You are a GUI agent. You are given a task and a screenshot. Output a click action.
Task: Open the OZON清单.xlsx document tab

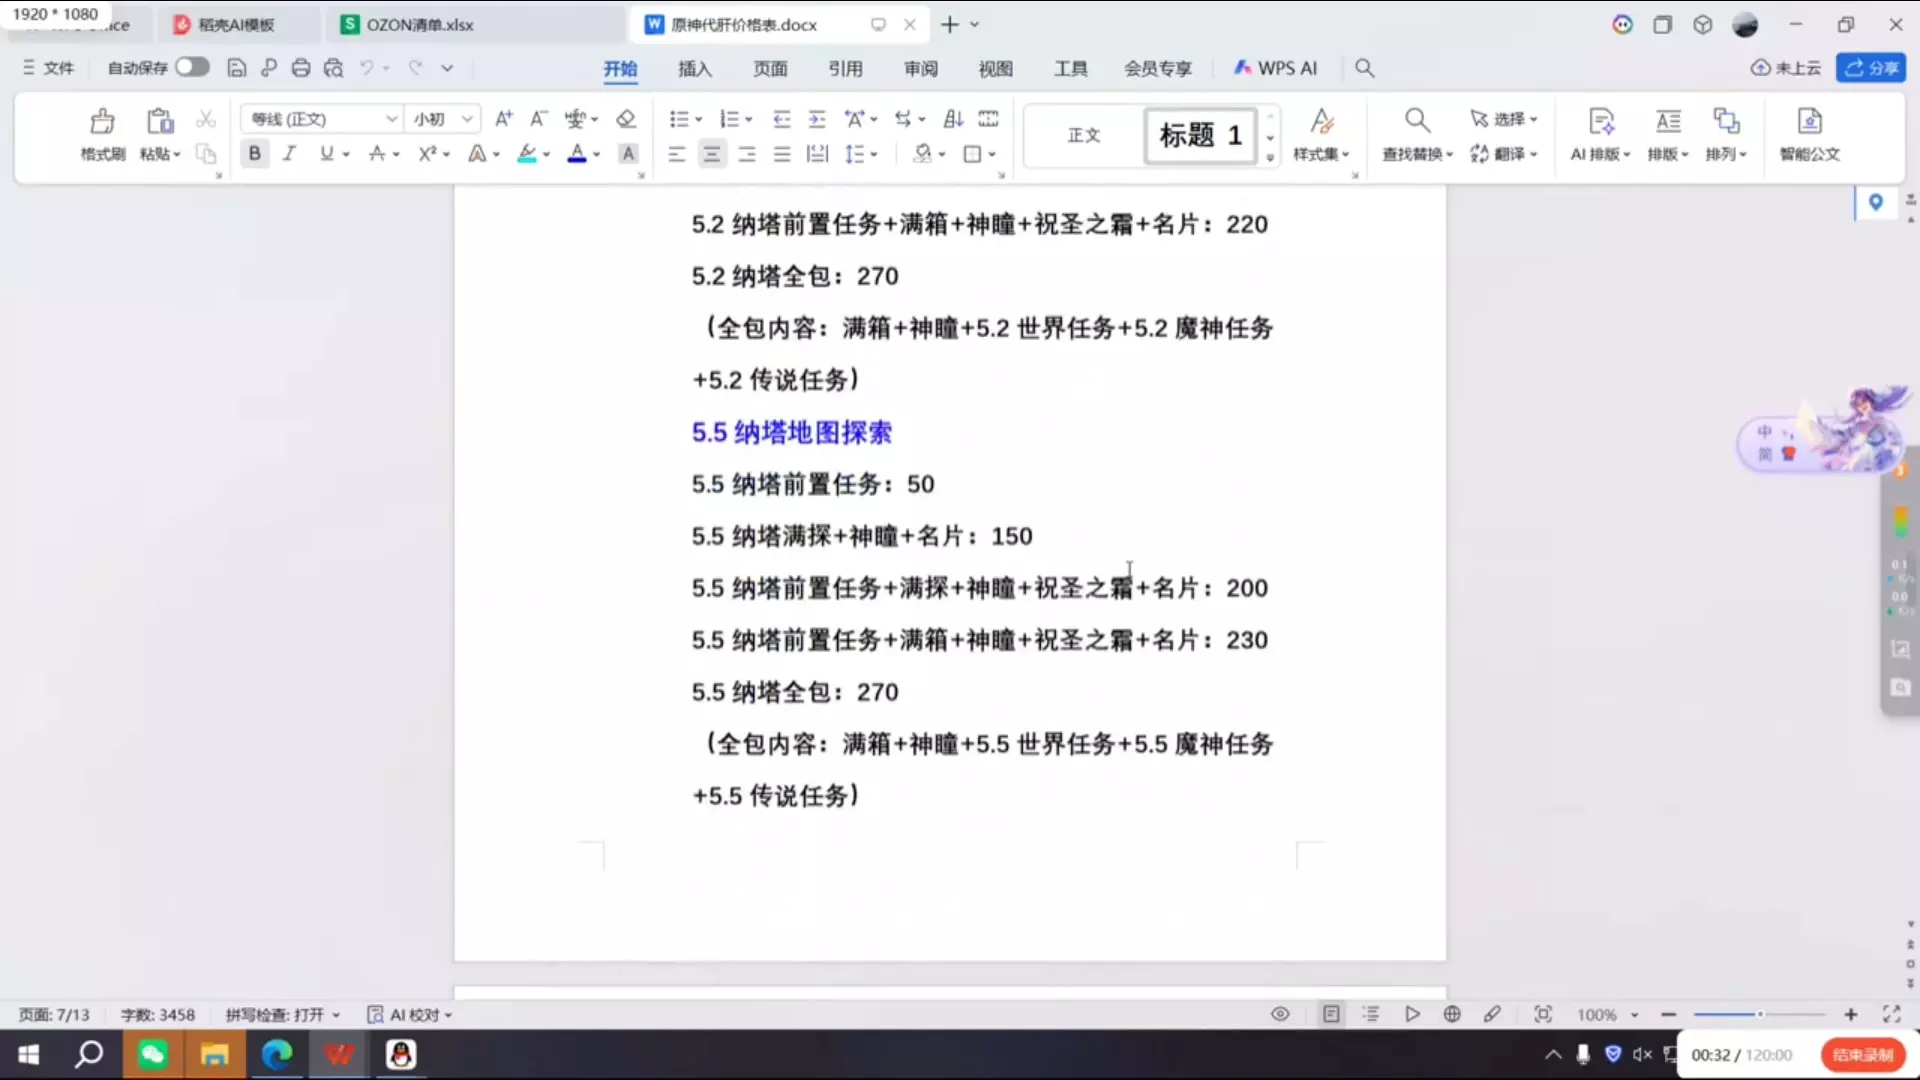(x=419, y=25)
